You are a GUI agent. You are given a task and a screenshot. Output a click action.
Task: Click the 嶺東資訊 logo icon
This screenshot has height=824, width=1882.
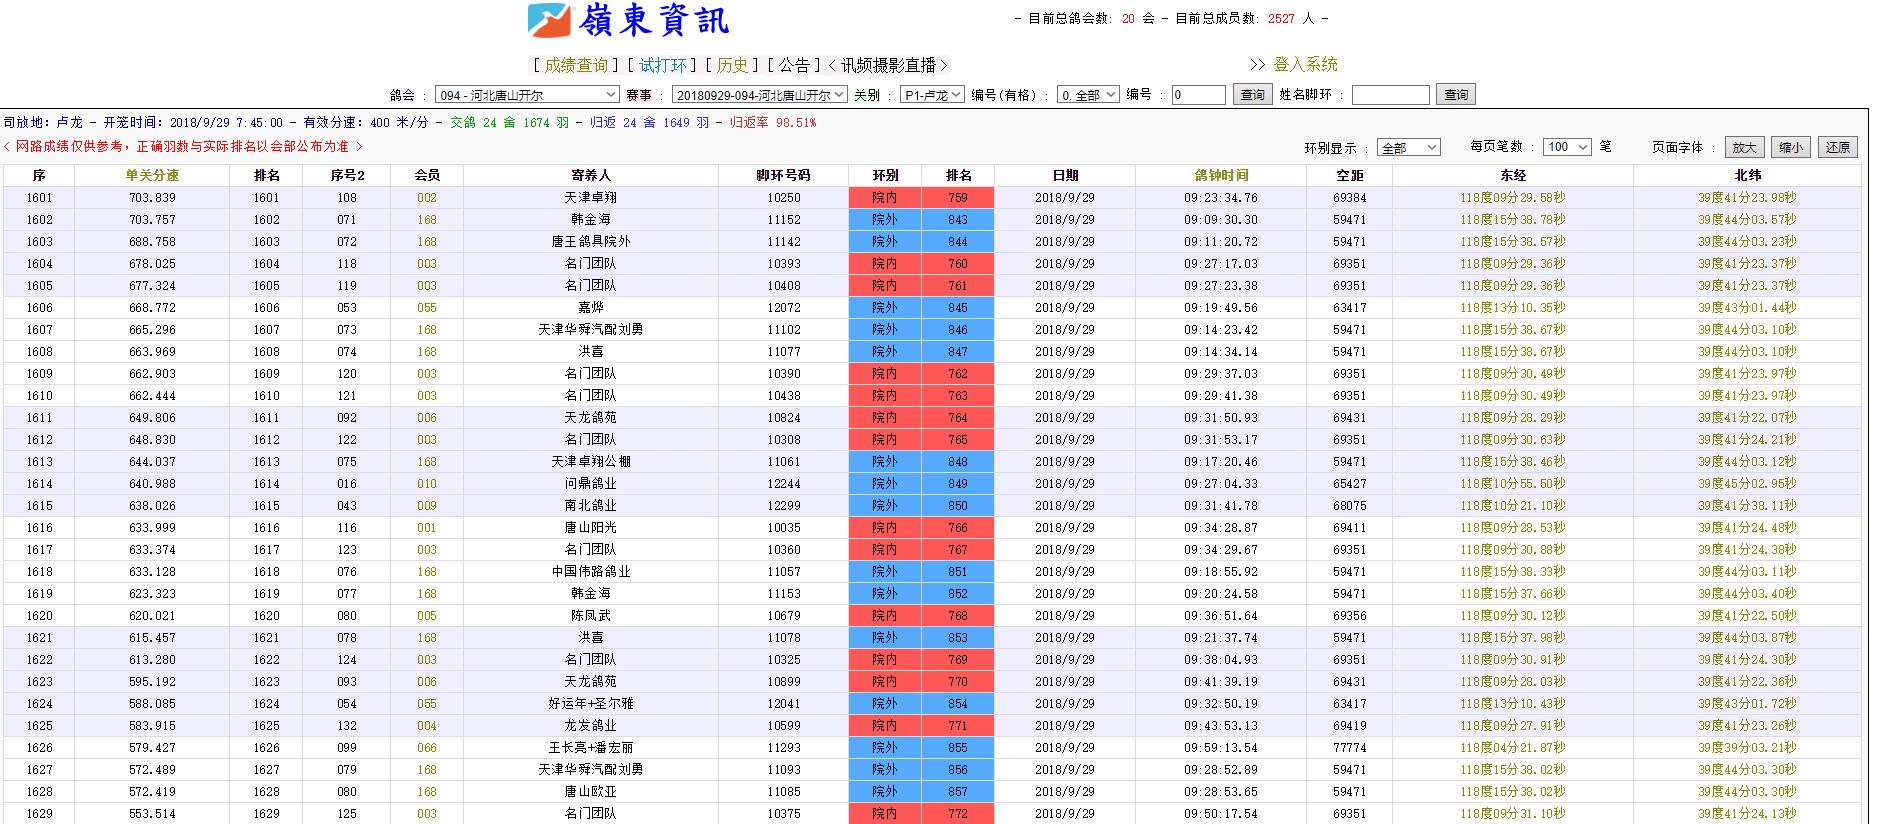click(x=549, y=20)
